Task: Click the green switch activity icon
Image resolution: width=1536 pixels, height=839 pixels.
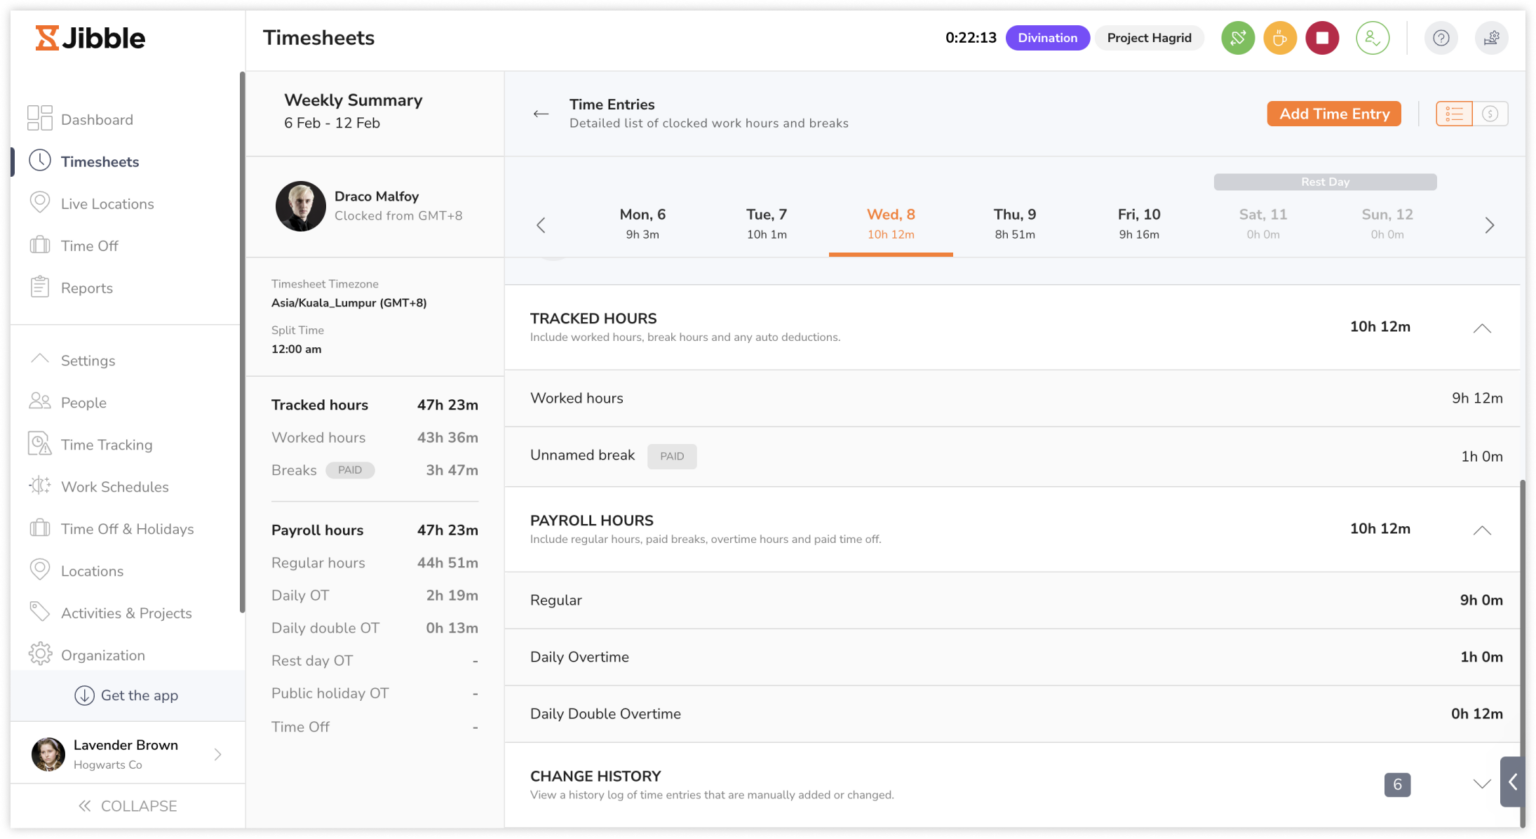Action: coord(1237,38)
